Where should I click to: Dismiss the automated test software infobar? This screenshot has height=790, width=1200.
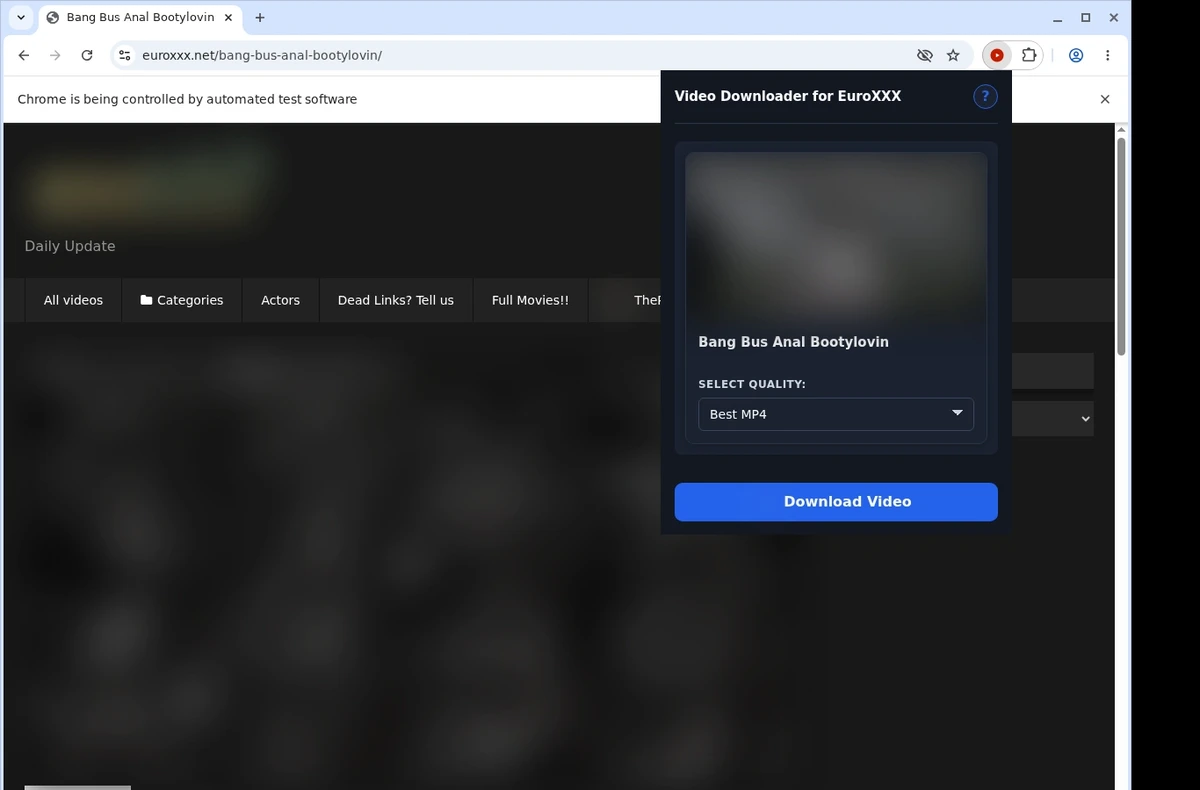coord(1105,99)
